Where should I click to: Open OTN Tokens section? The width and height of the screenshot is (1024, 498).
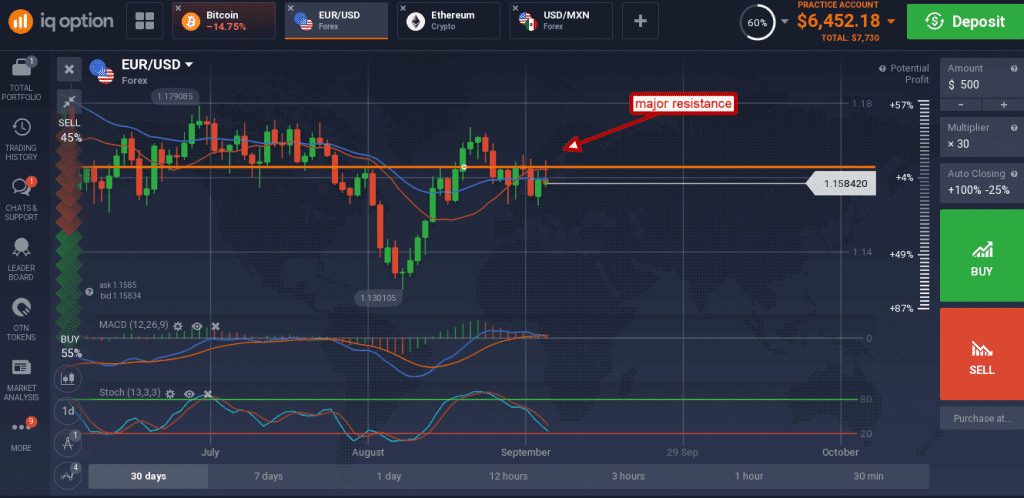click(23, 319)
